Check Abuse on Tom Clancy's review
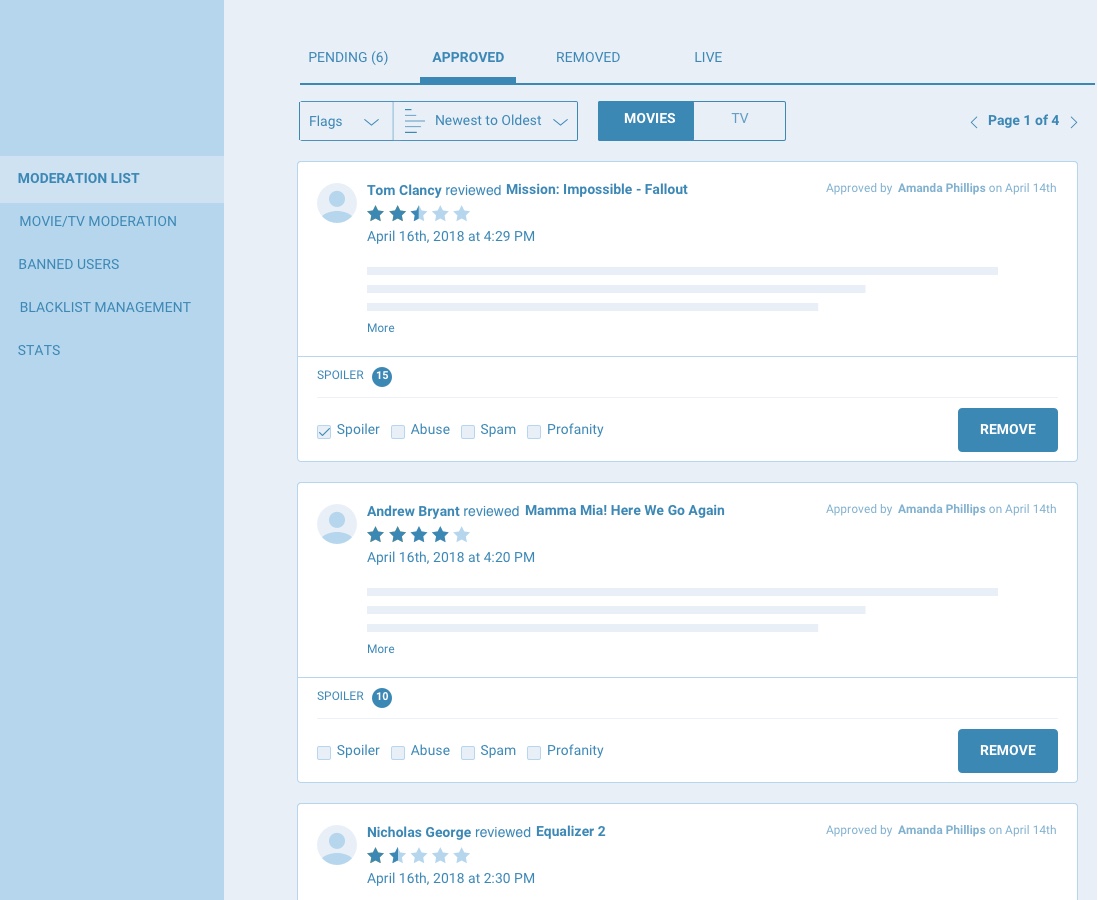Image resolution: width=1098 pixels, height=900 pixels. pos(398,432)
